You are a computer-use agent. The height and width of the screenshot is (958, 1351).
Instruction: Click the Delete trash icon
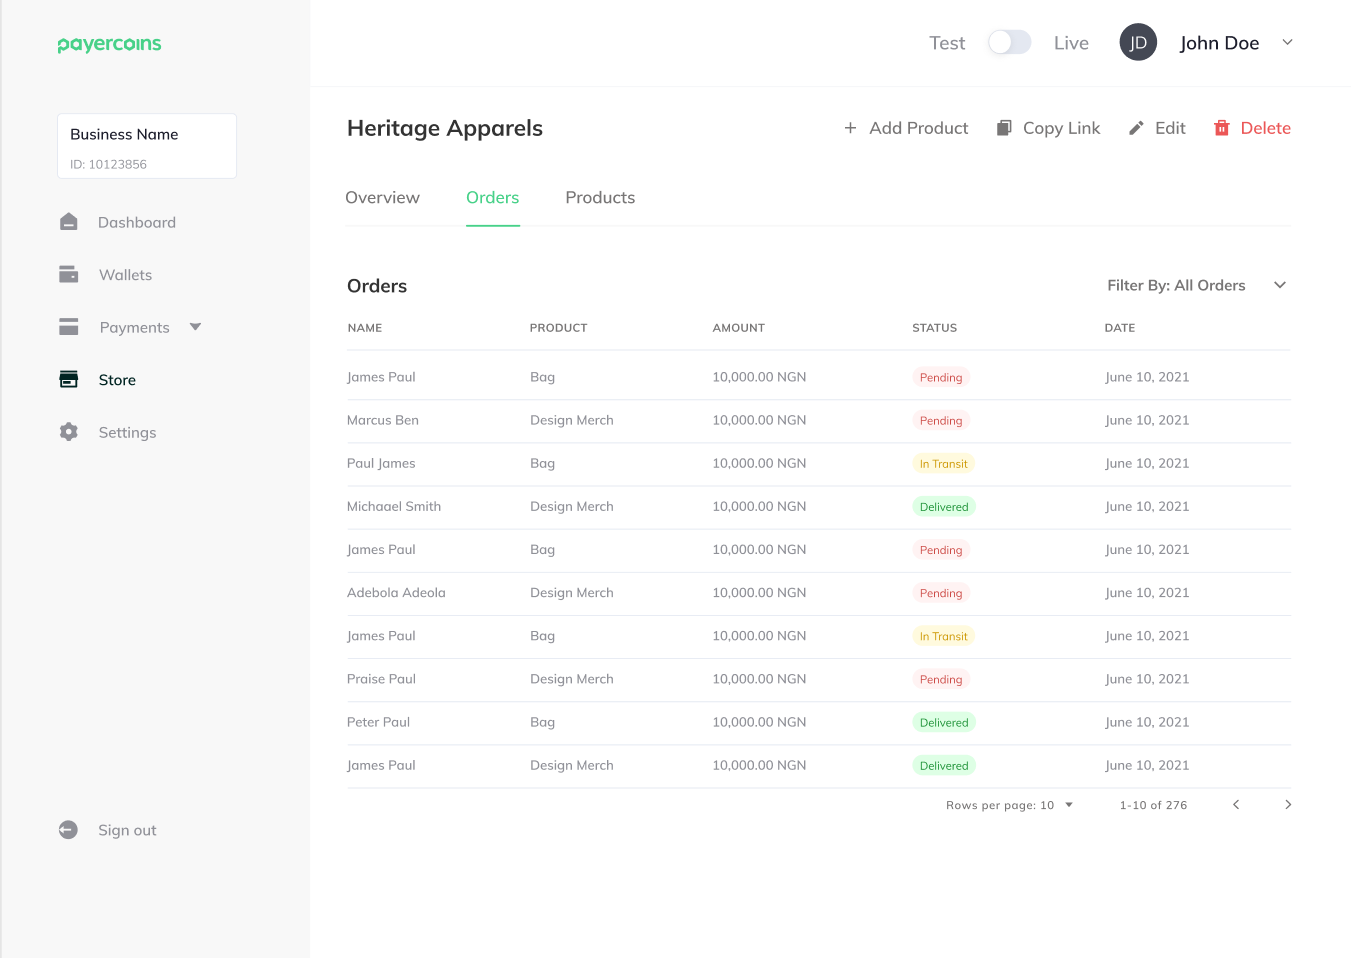1220,128
